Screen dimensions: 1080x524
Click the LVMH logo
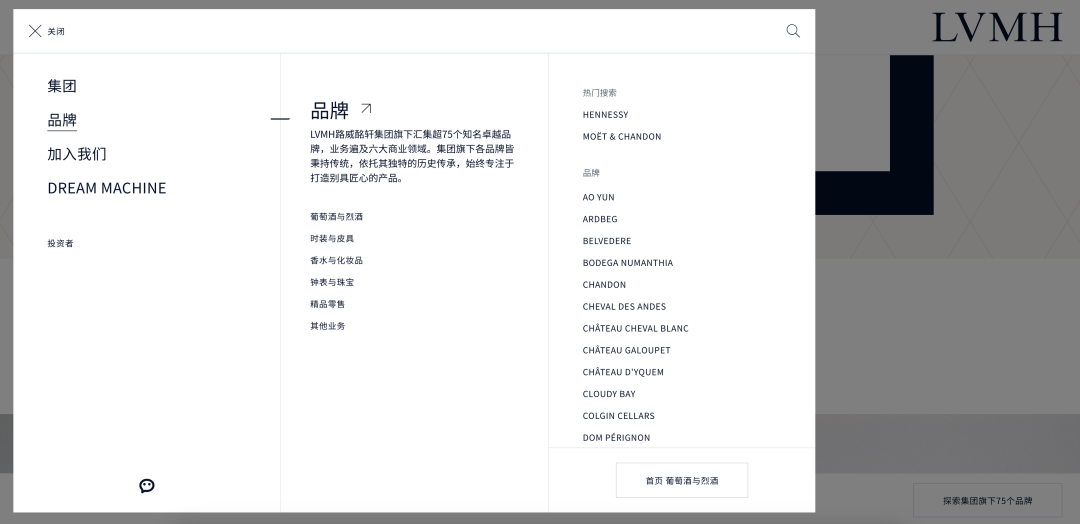point(996,28)
